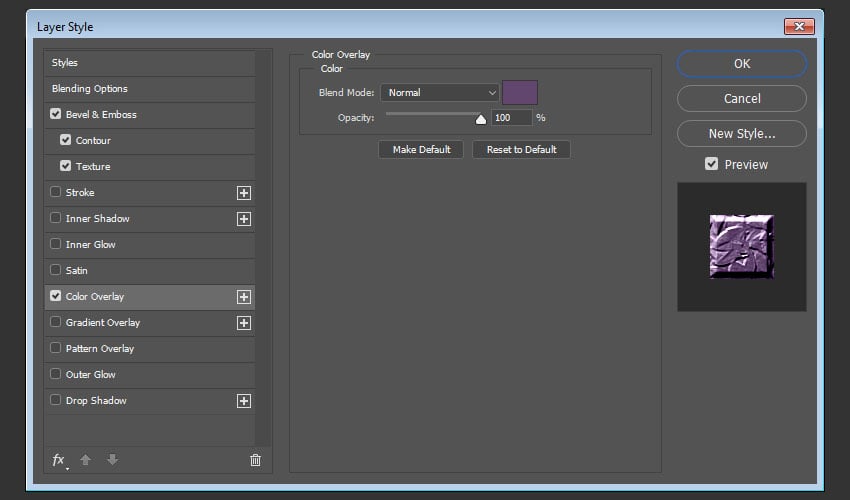Click the Cancel button
850x500 pixels.
742,99
